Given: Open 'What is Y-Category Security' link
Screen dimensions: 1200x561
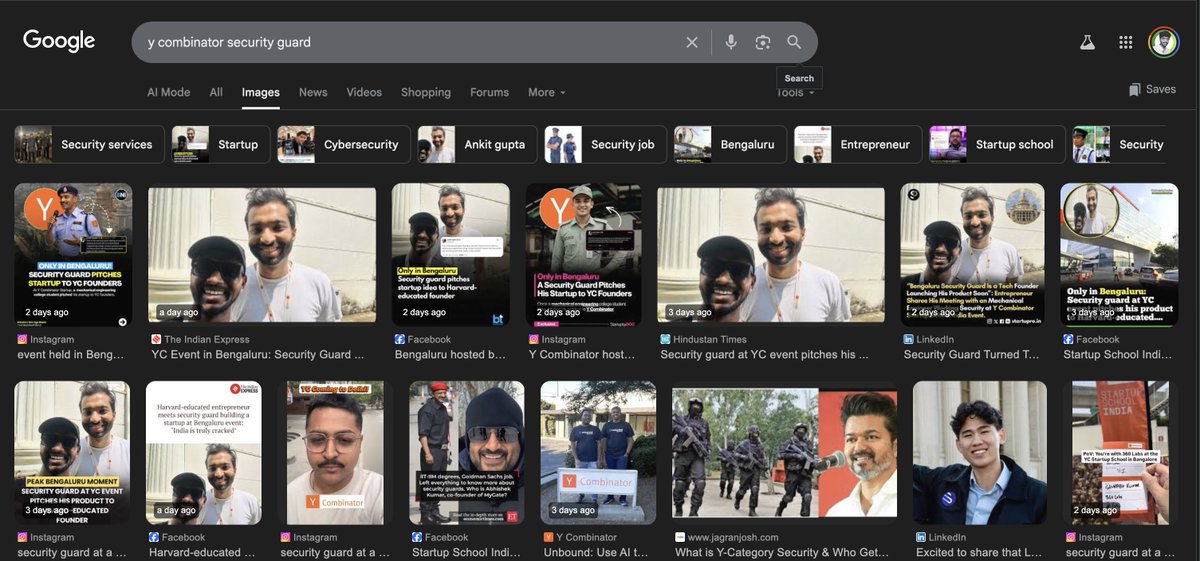Looking at the screenshot, I should [781, 552].
